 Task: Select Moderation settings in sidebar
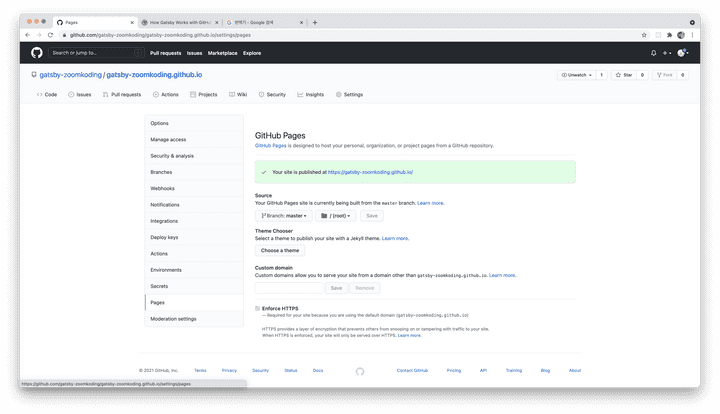point(194,319)
